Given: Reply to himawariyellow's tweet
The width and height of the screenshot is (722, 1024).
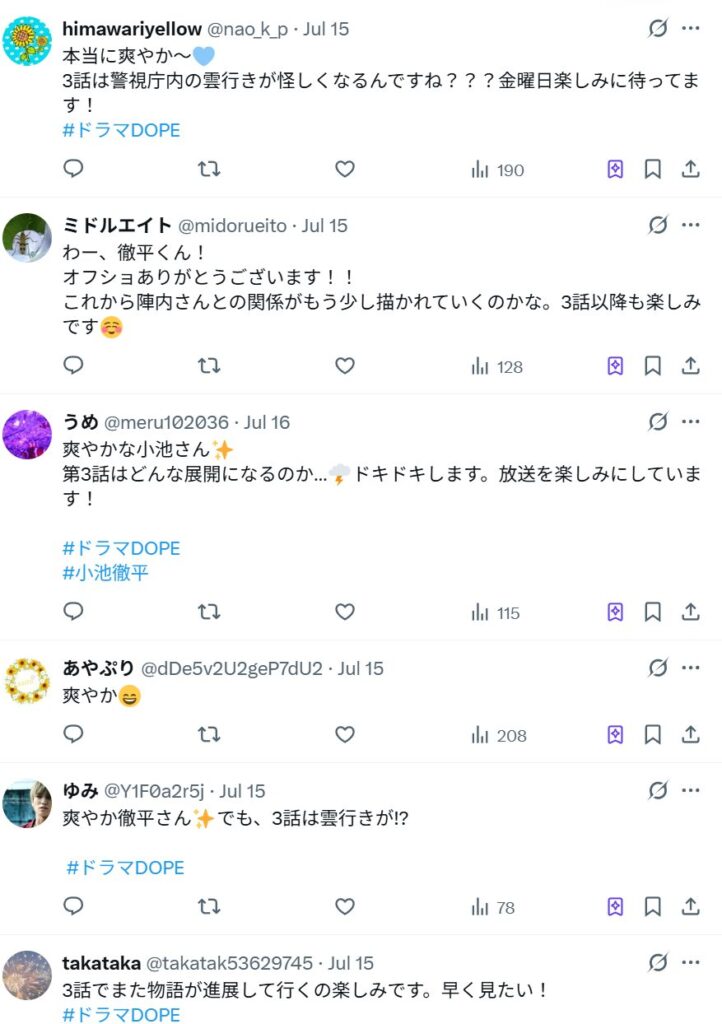Looking at the screenshot, I should click(73, 170).
